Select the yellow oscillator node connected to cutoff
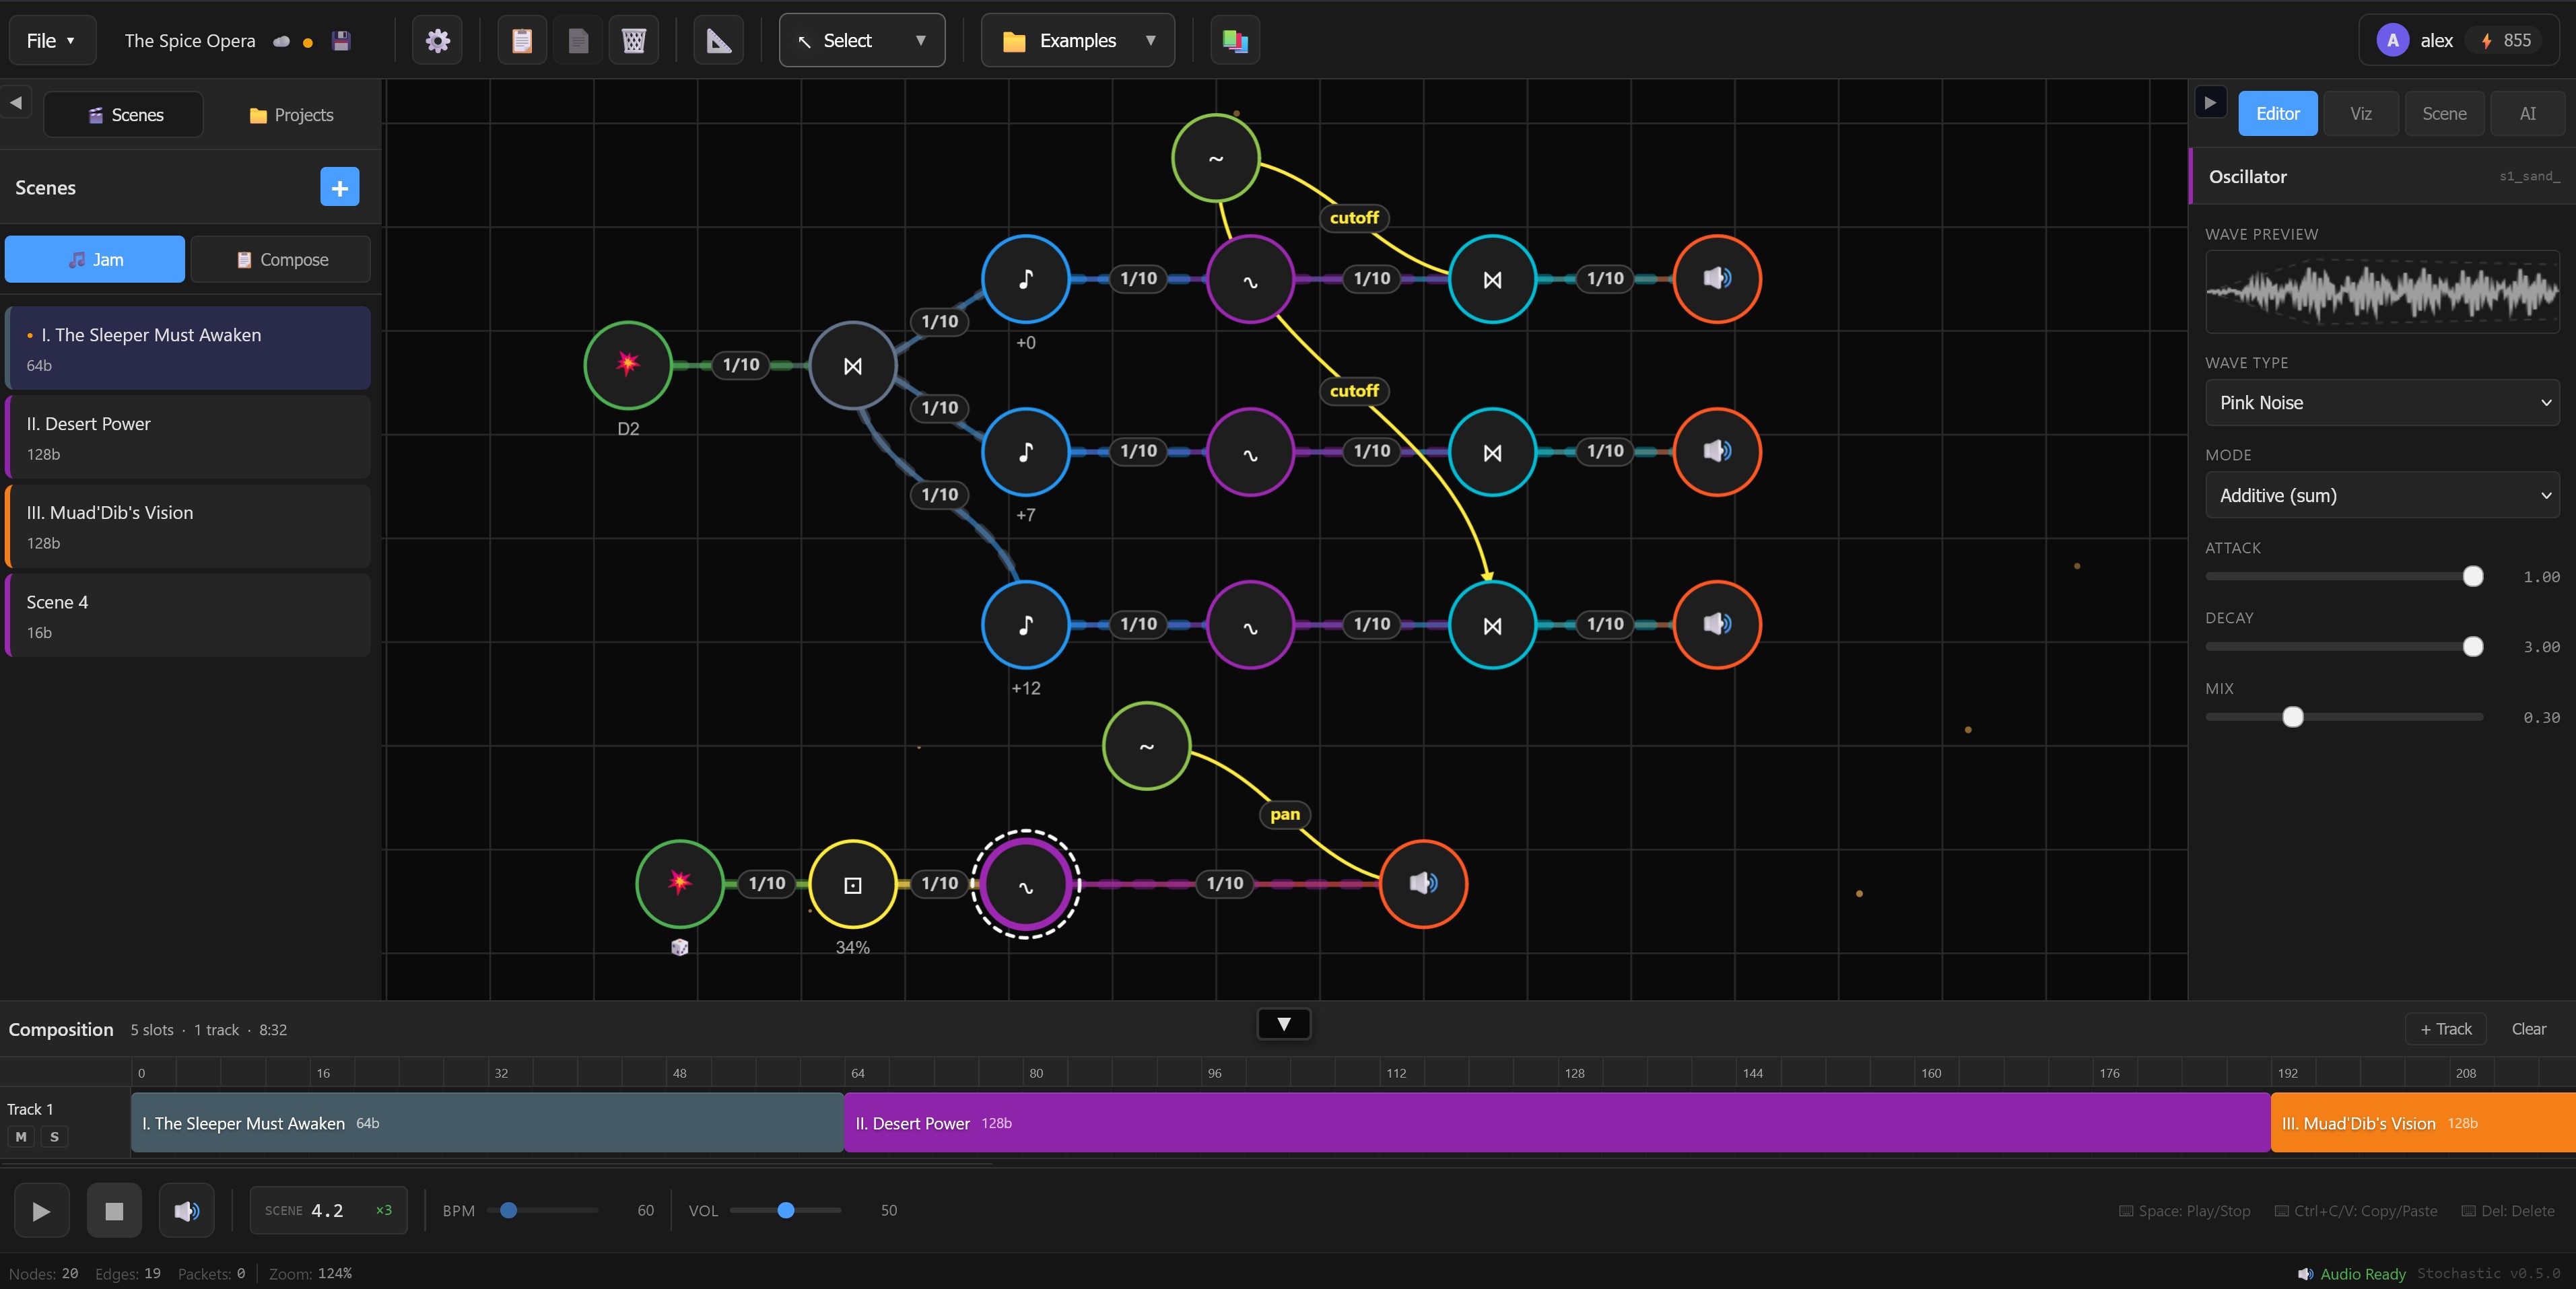The width and height of the screenshot is (2576, 1289). pos(1215,158)
